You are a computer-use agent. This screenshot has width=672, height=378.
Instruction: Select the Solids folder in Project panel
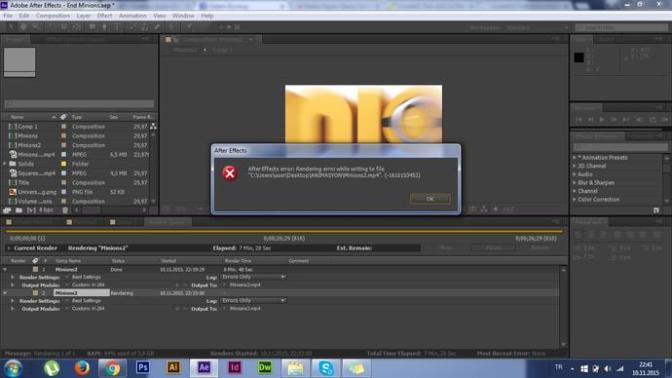point(26,164)
